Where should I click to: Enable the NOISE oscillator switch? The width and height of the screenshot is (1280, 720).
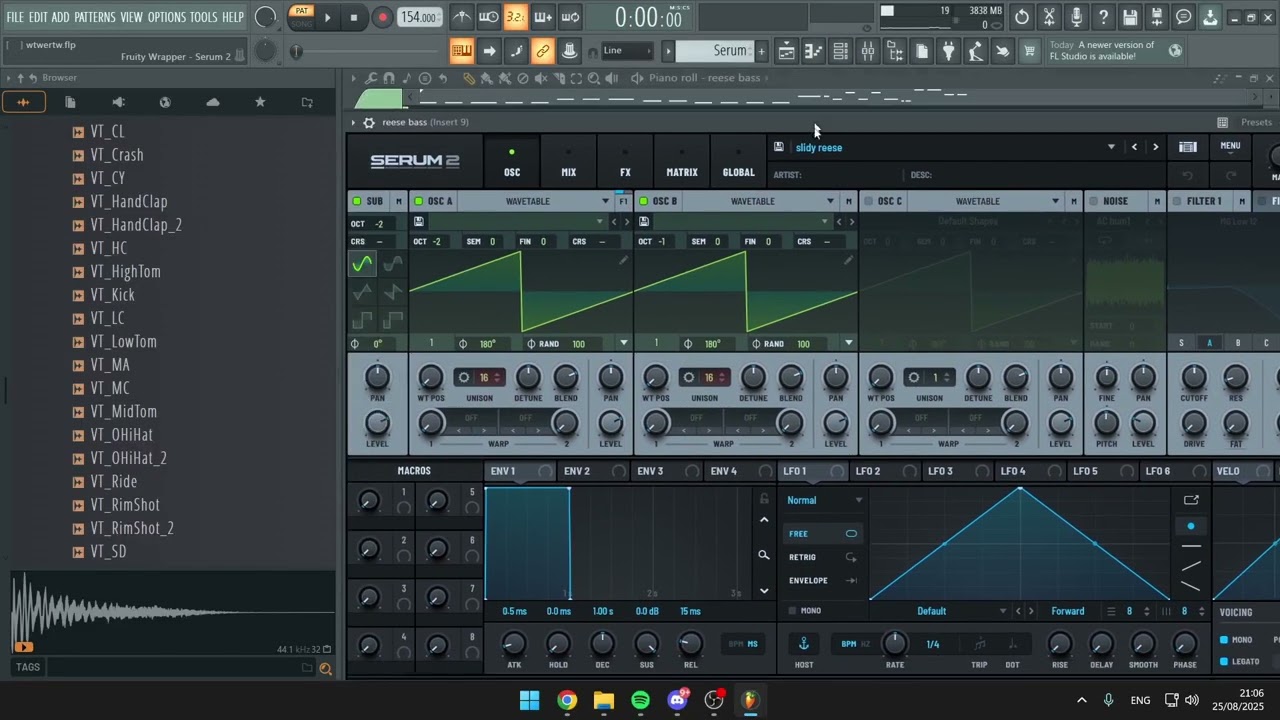(1094, 201)
